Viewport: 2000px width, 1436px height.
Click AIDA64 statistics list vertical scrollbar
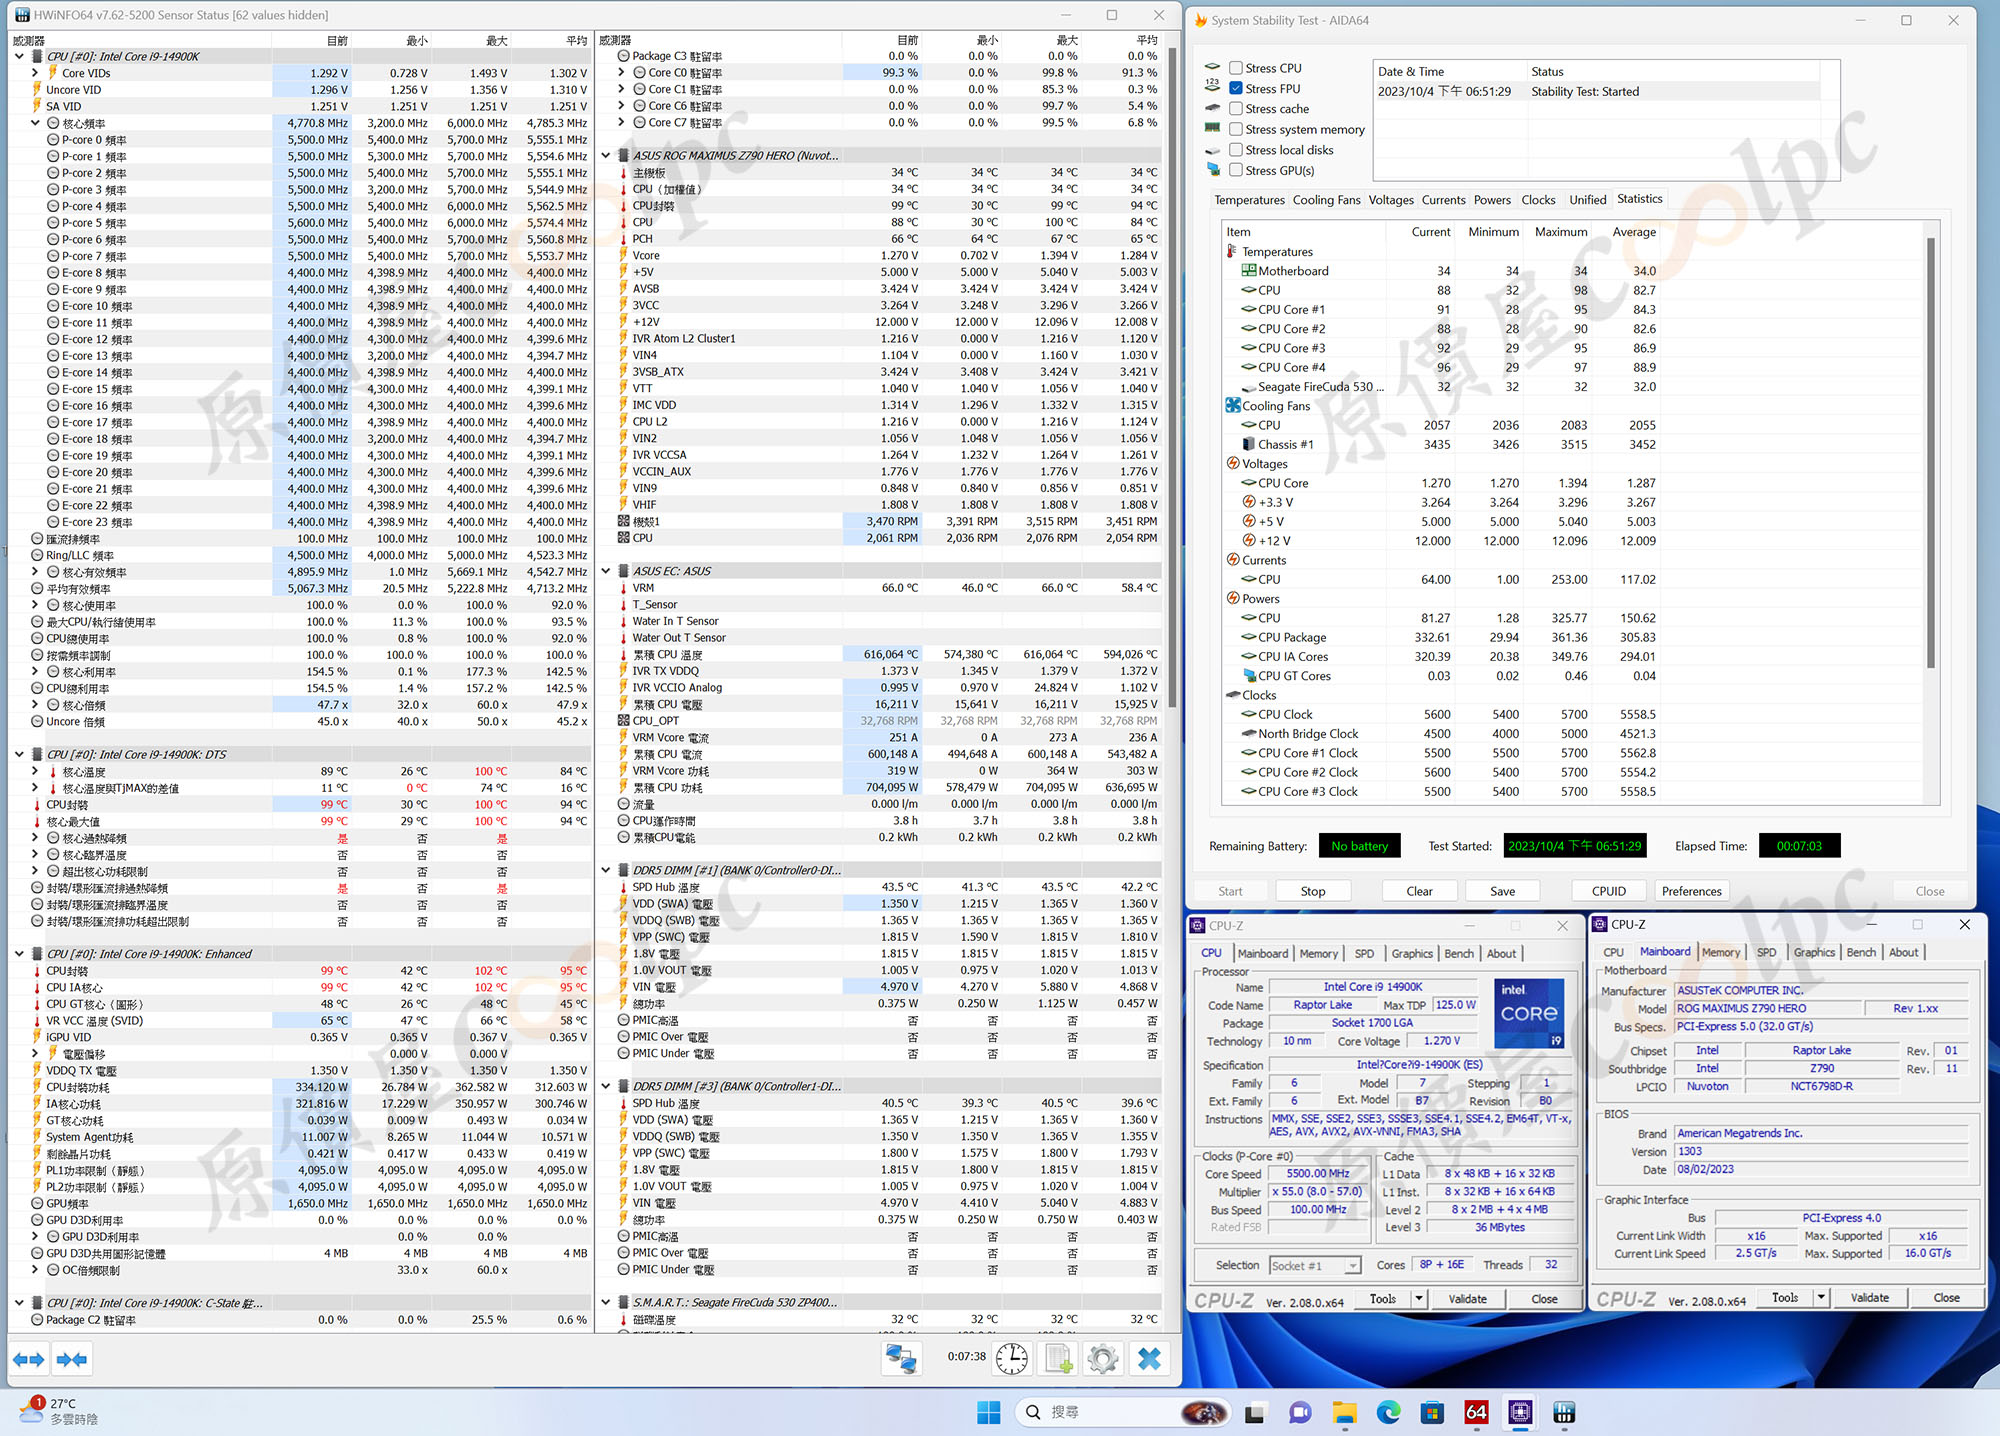point(1930,453)
